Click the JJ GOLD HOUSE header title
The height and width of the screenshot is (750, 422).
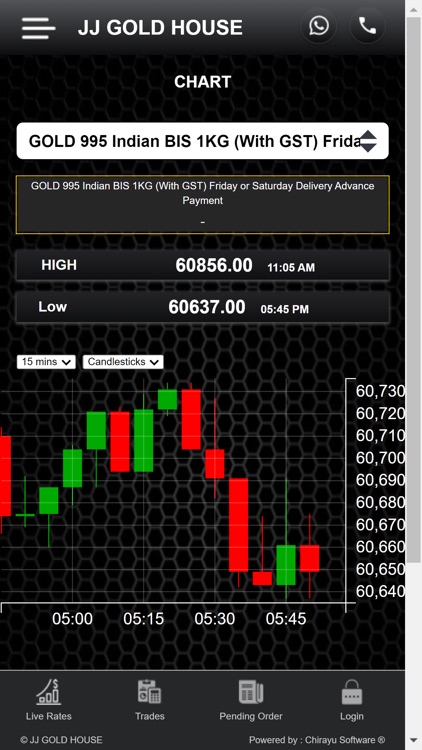[x=160, y=28]
